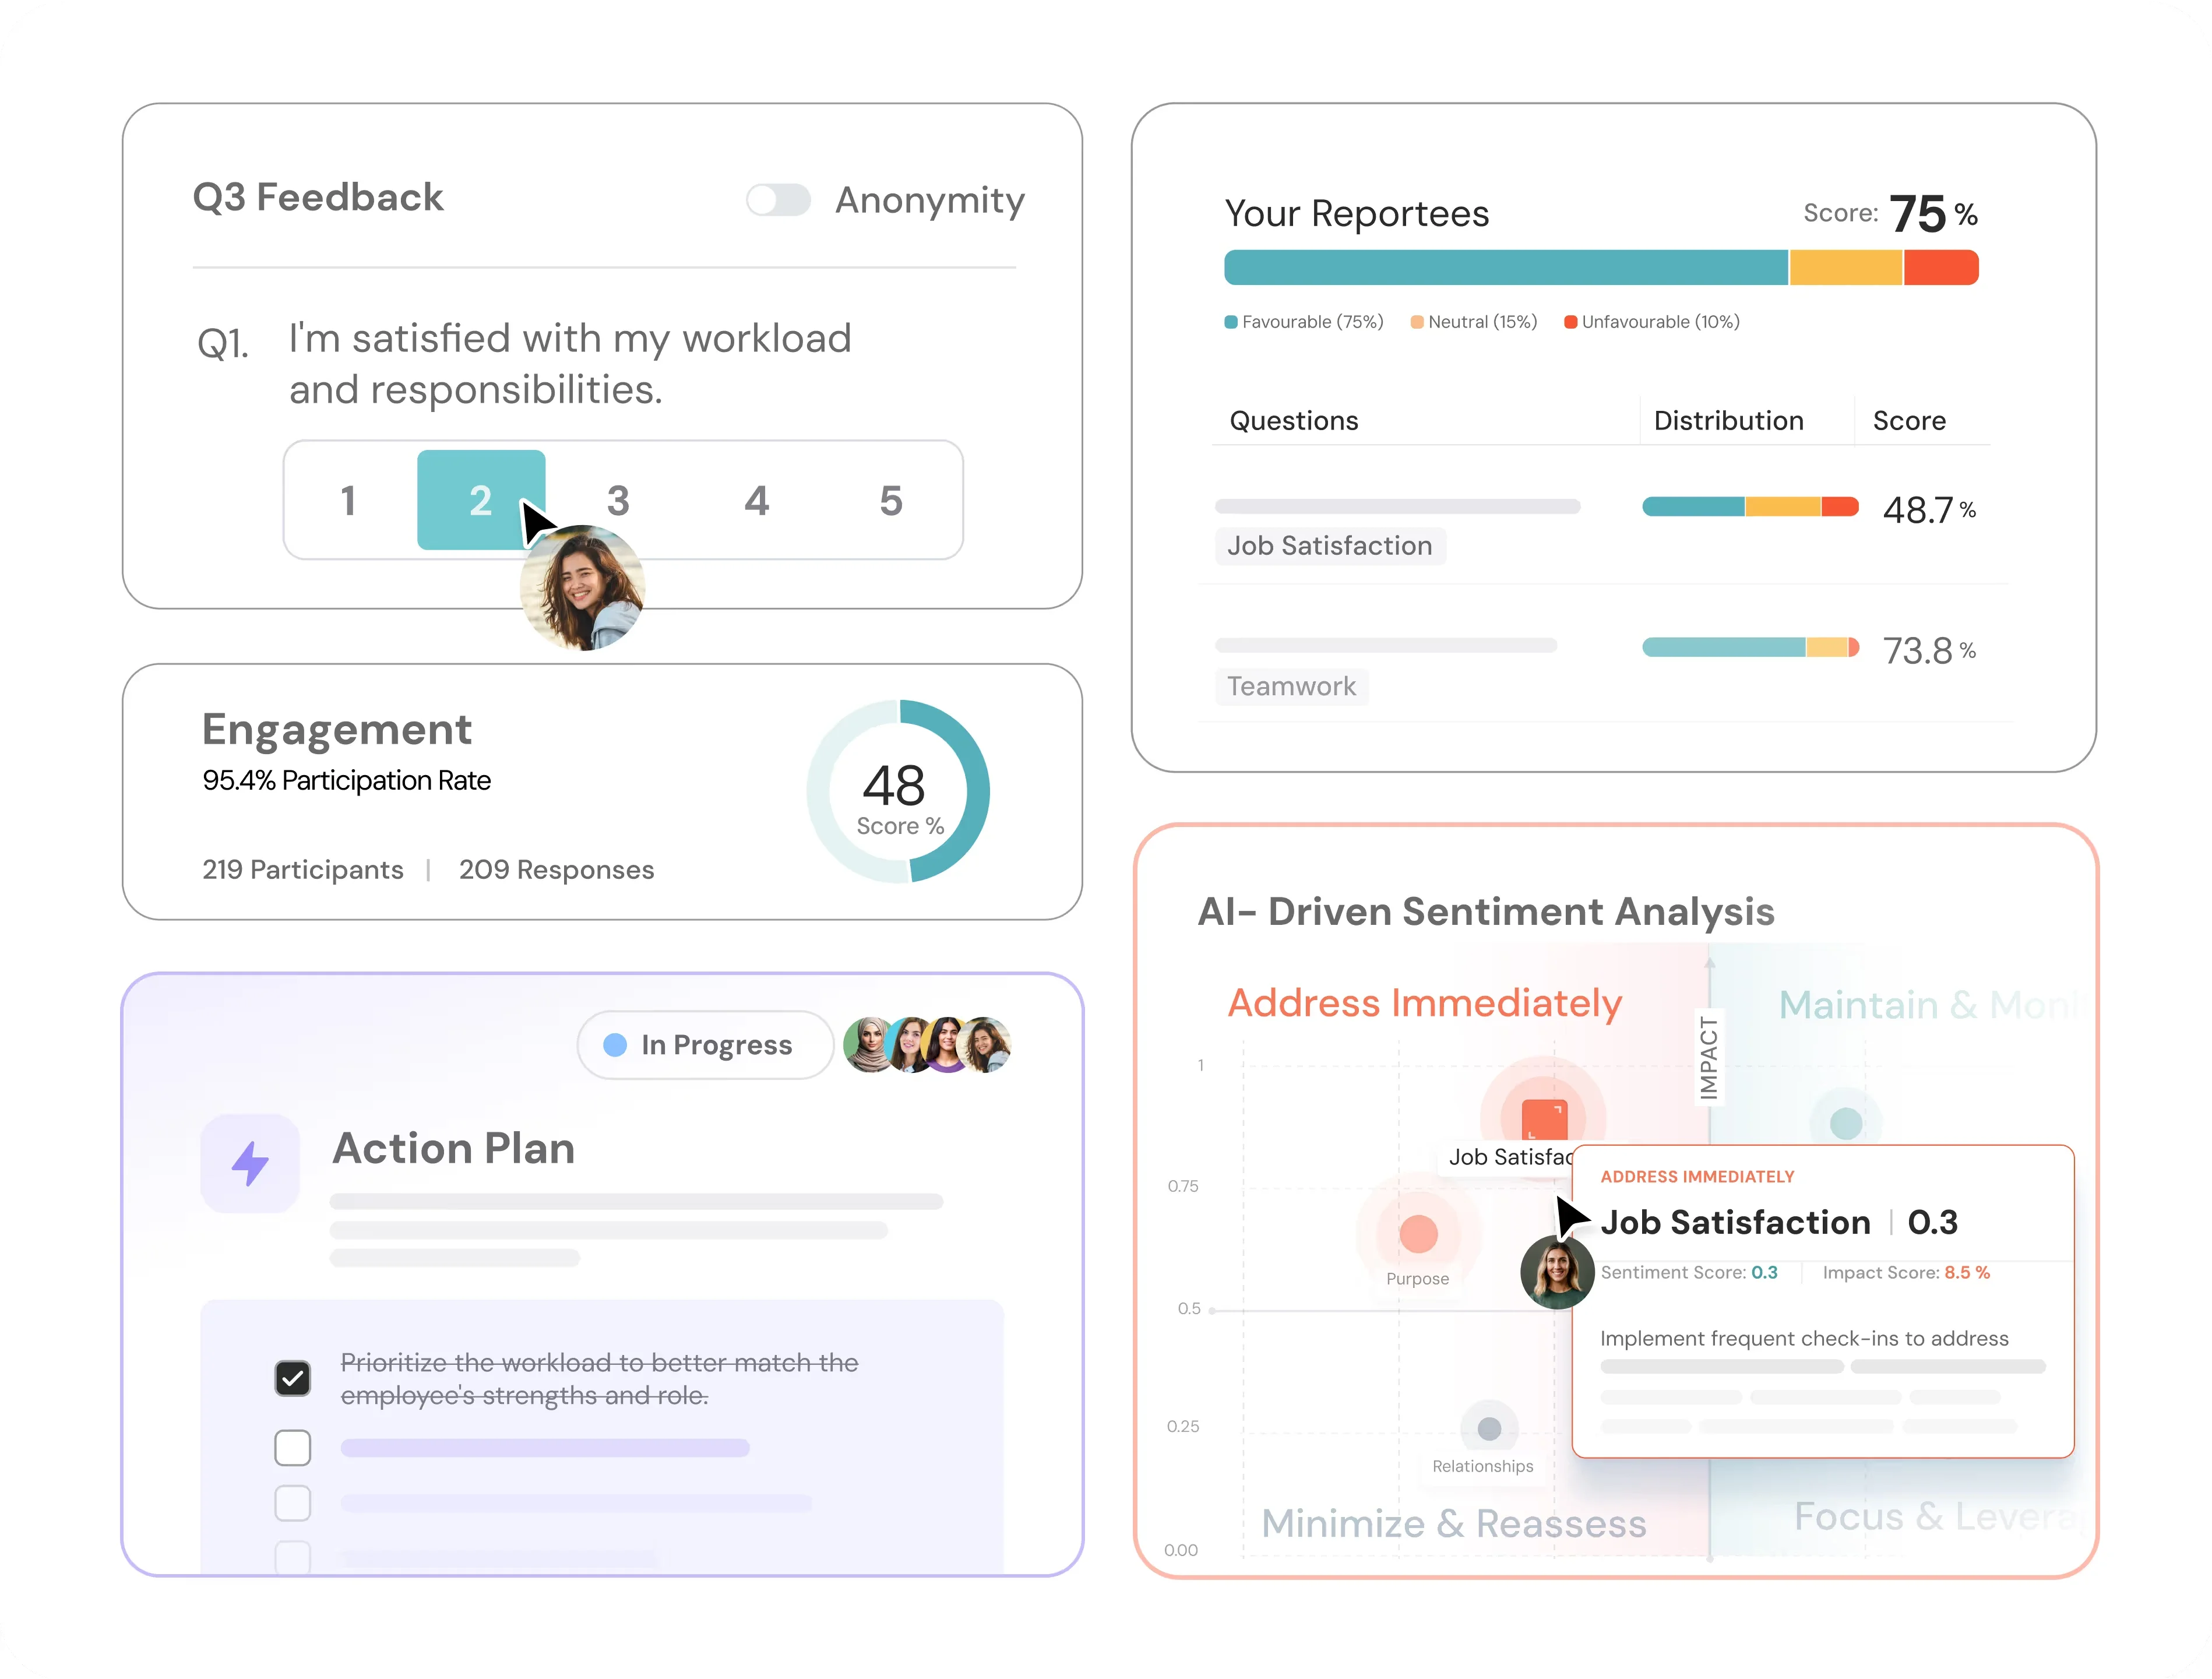
Task: Expand the Teamwork question row
Action: point(1292,686)
